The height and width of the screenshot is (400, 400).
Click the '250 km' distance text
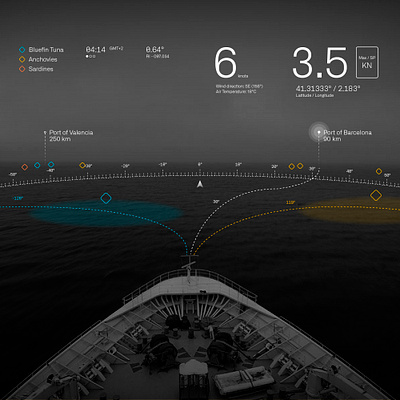pyautogui.click(x=60, y=139)
